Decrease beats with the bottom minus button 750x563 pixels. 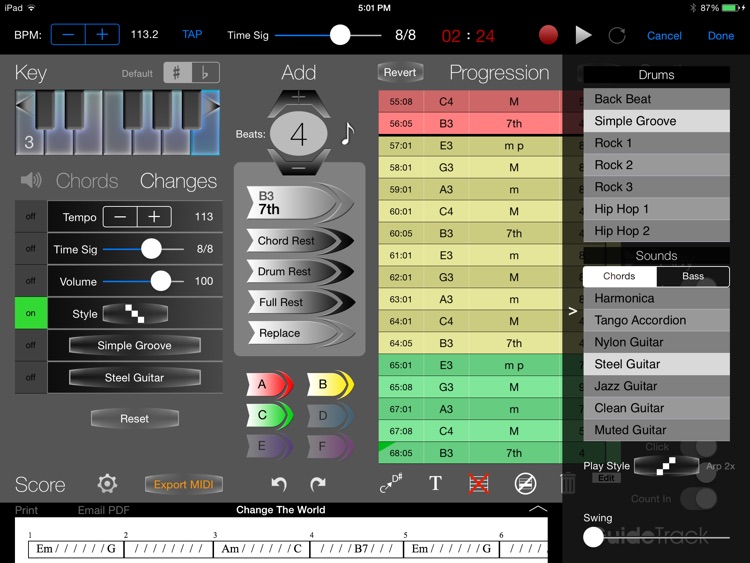[298, 165]
